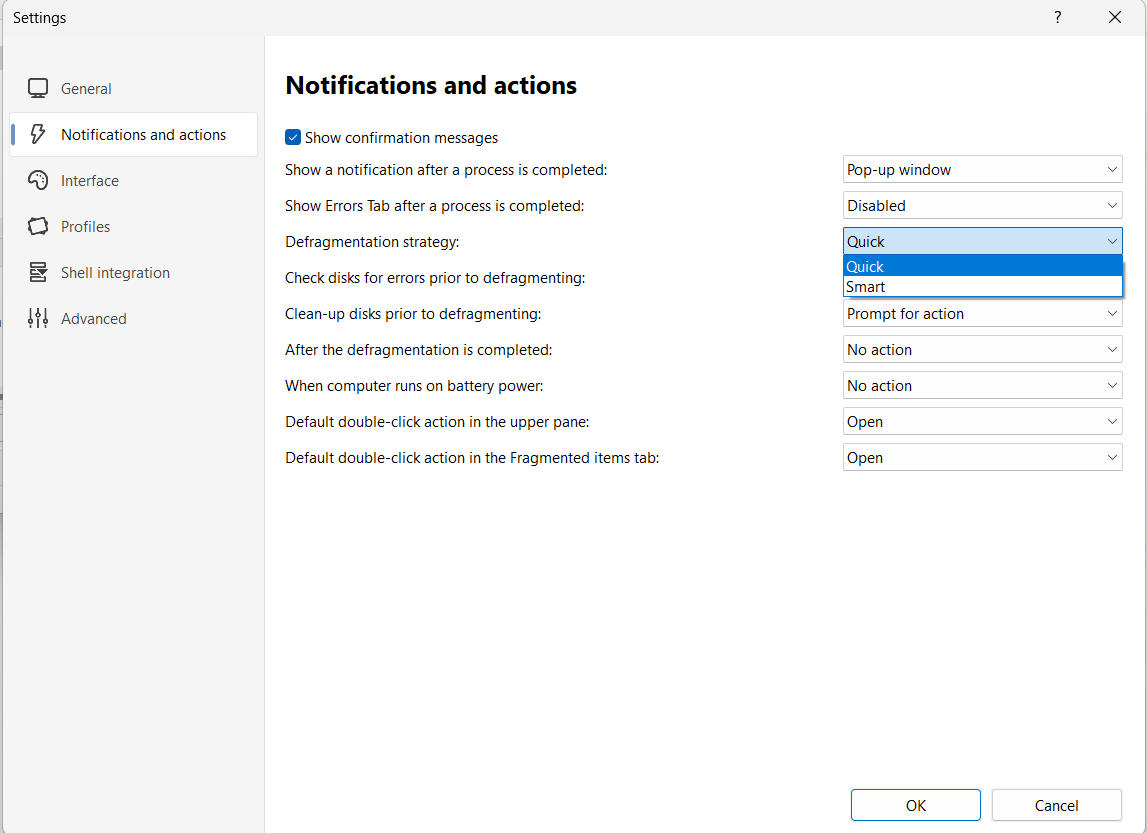
Task: Click the Profiles icon in sidebar
Action: (x=38, y=227)
